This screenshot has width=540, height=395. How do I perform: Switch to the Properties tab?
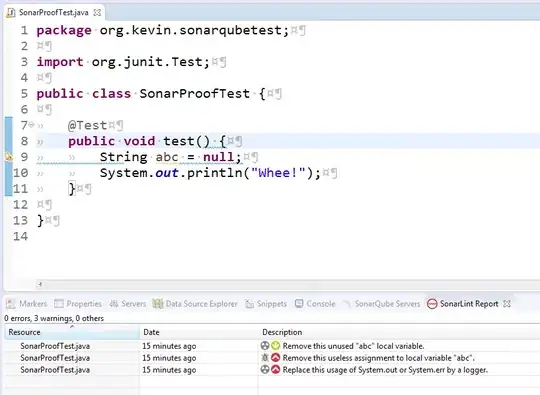pyautogui.click(x=78, y=304)
